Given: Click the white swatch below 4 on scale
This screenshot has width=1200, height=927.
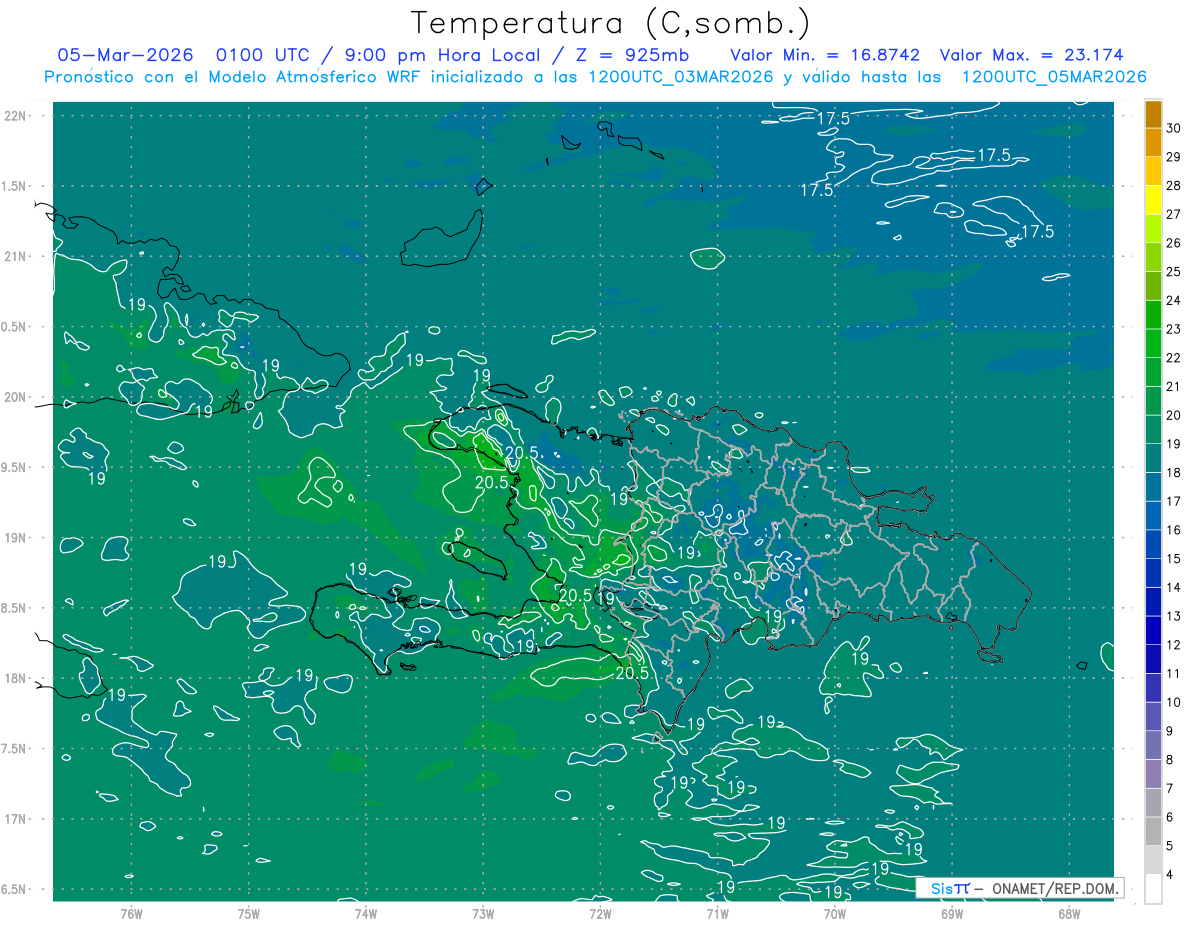Looking at the screenshot, I should coord(1153,889).
